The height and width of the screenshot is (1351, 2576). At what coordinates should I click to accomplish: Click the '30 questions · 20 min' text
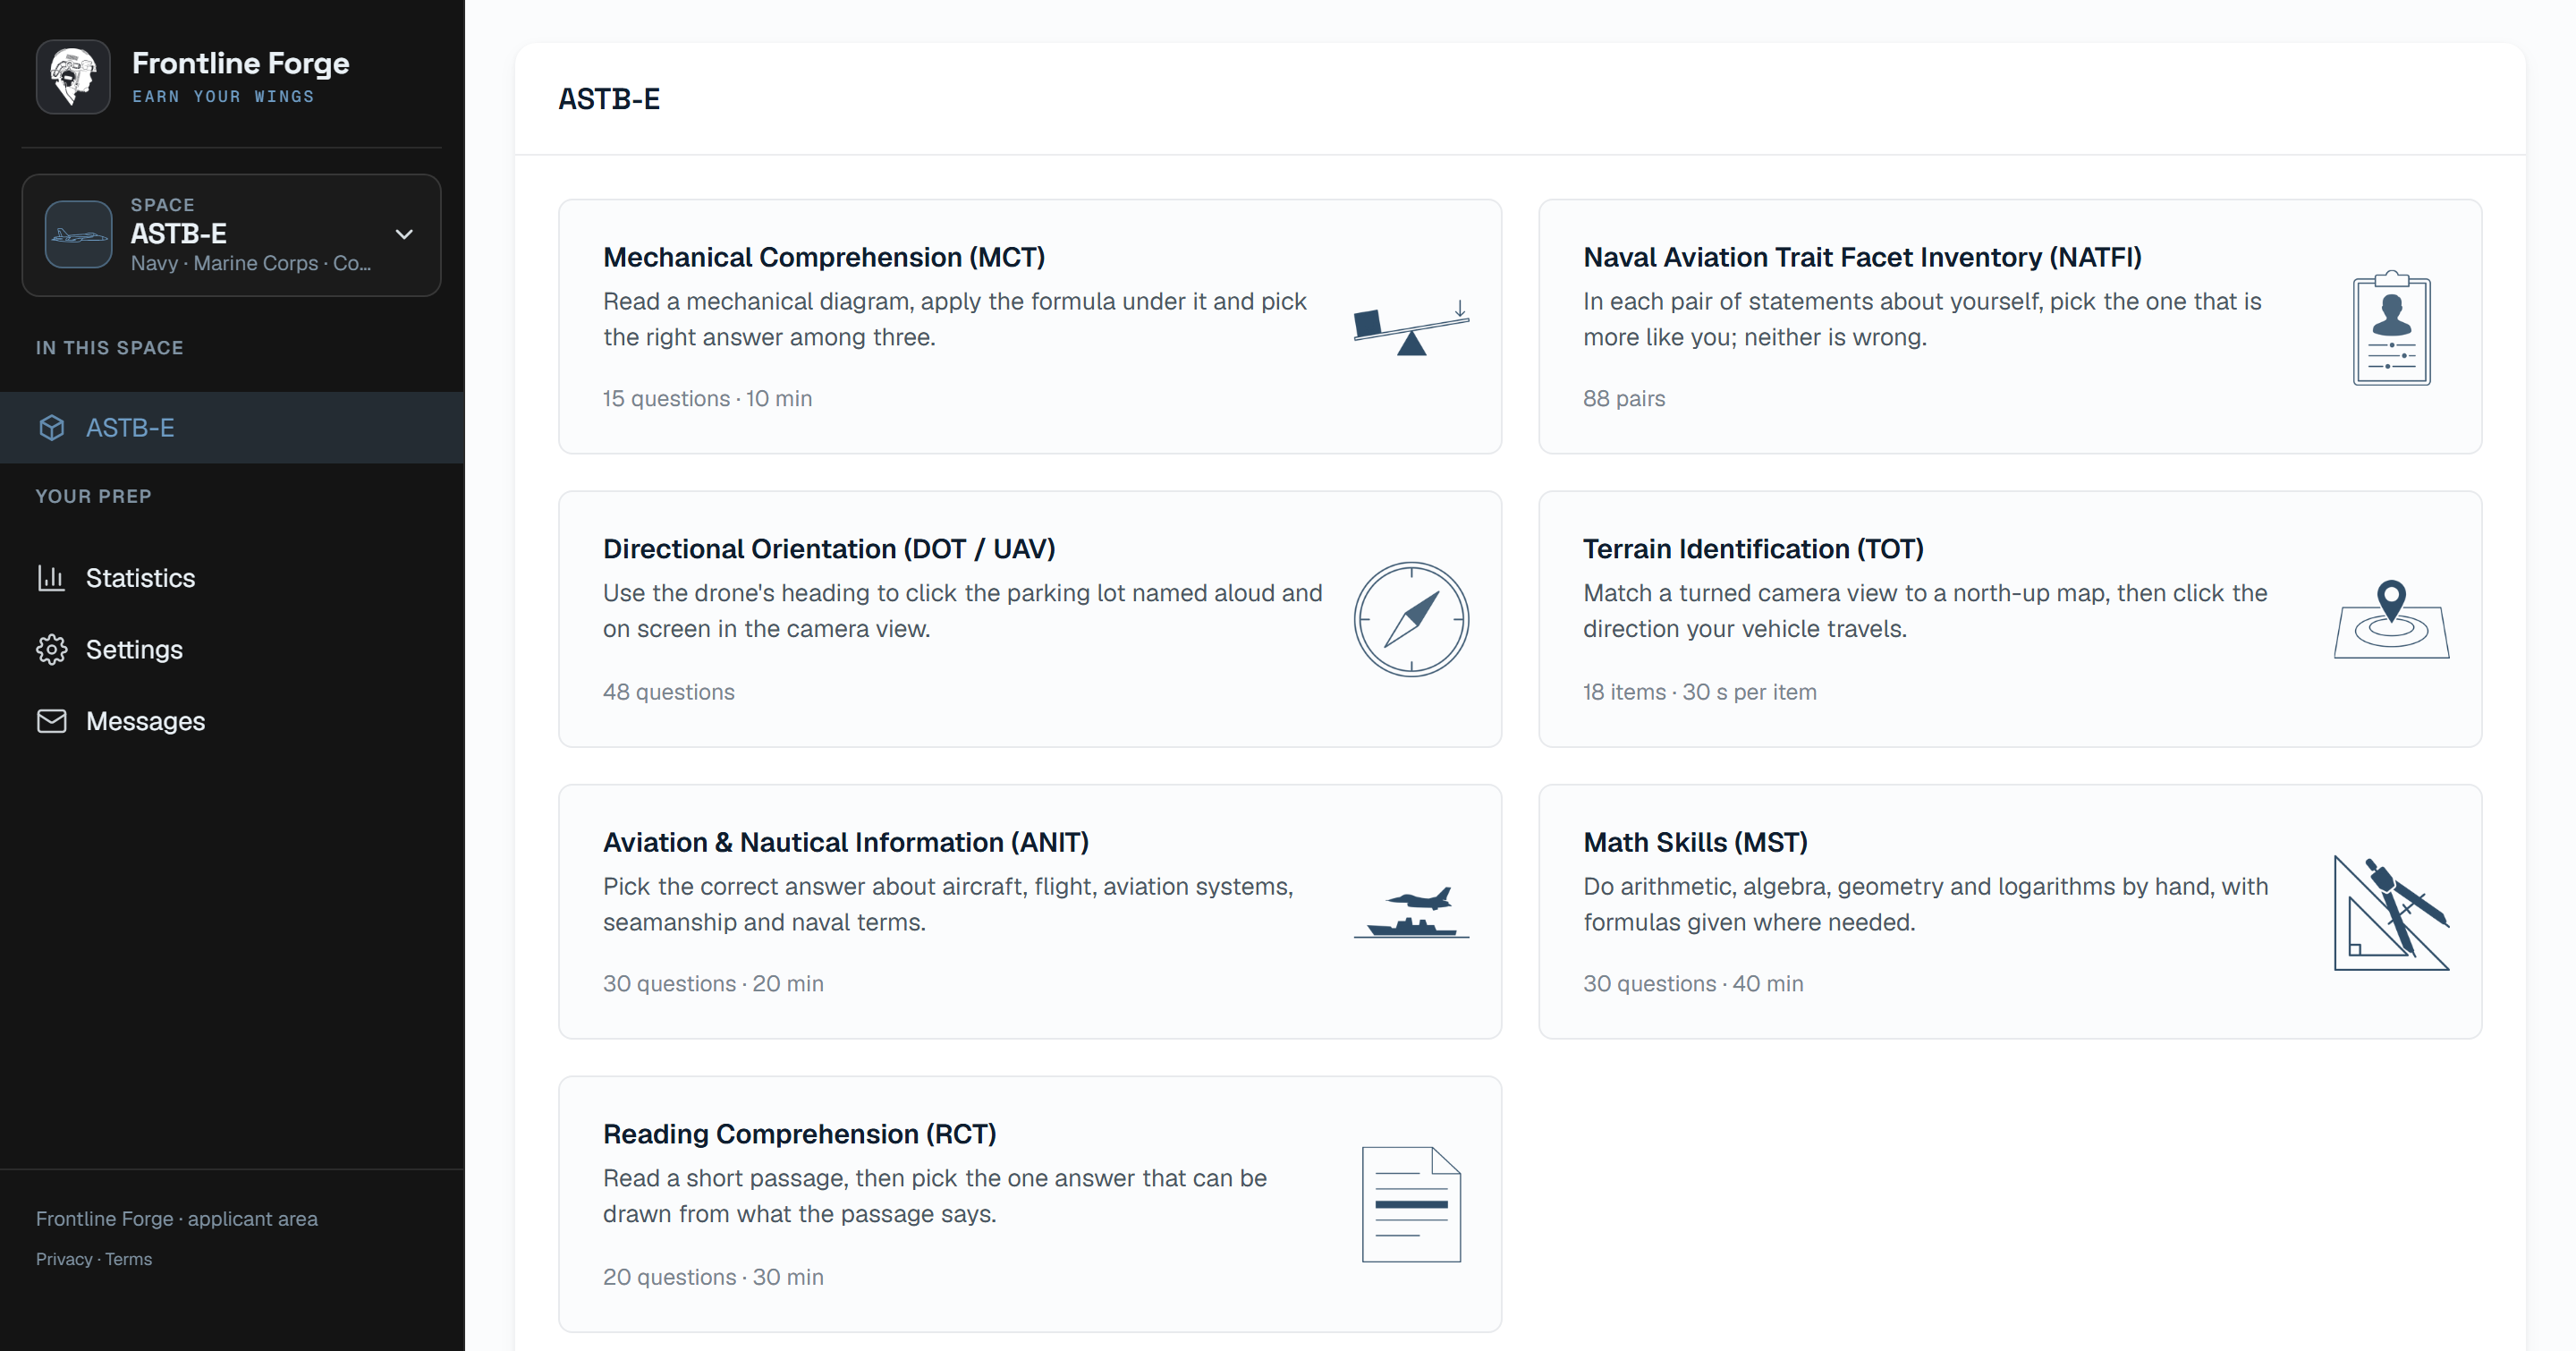coord(713,984)
